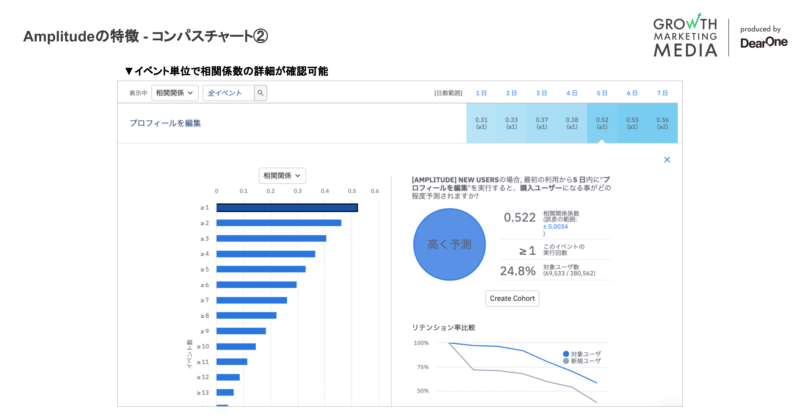This screenshot has width=800, height=420.
Task: Open the 相関関係 dropdown in the top filter bar
Action: click(175, 93)
